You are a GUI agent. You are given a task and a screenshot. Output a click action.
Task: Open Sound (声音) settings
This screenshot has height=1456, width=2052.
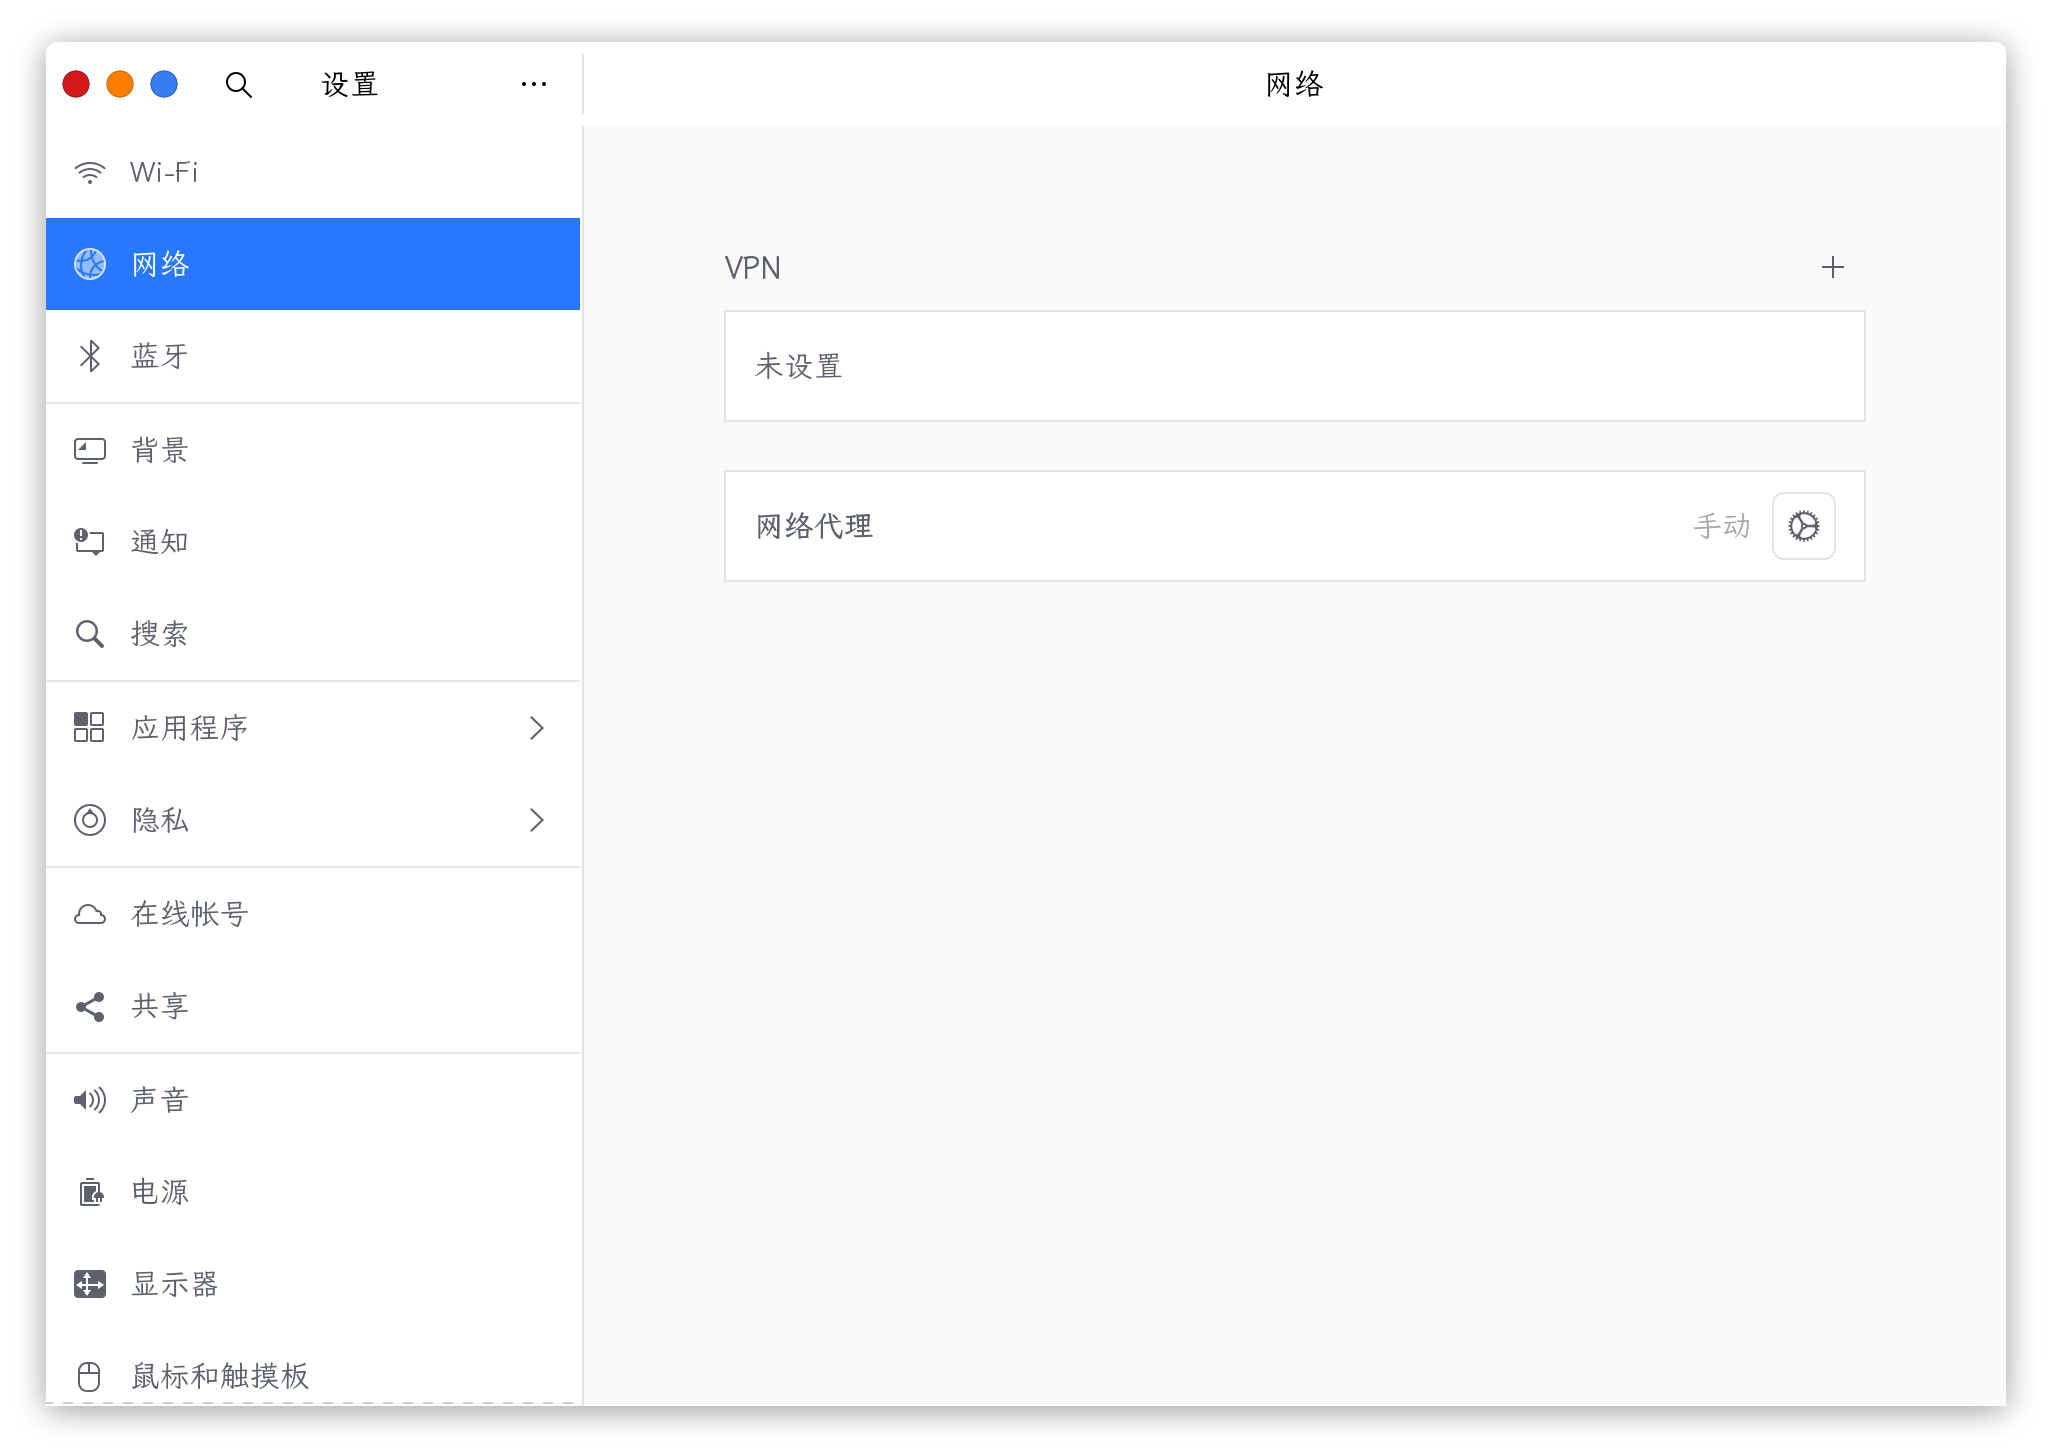point(160,1100)
